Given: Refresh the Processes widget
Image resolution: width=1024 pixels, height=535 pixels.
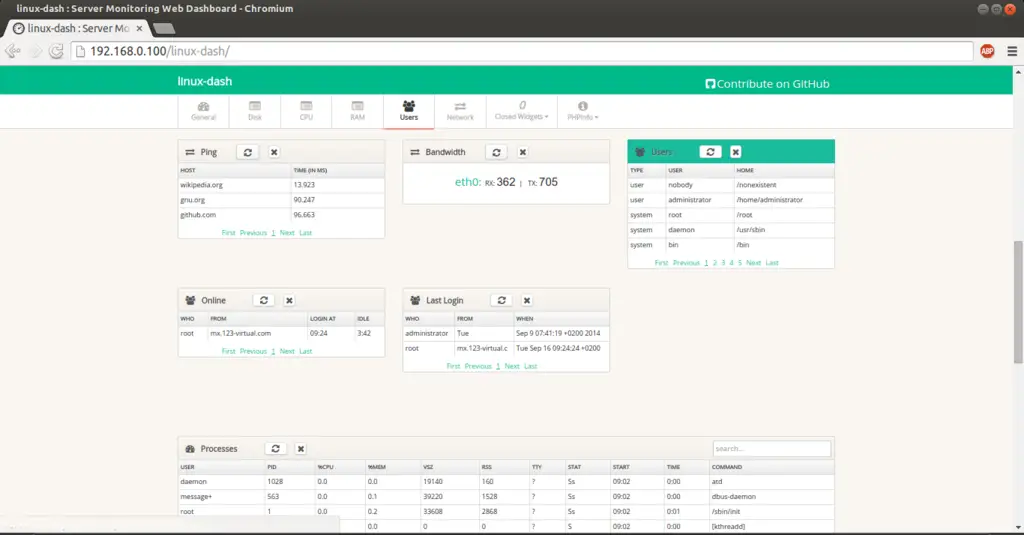Looking at the screenshot, I should [x=276, y=449].
